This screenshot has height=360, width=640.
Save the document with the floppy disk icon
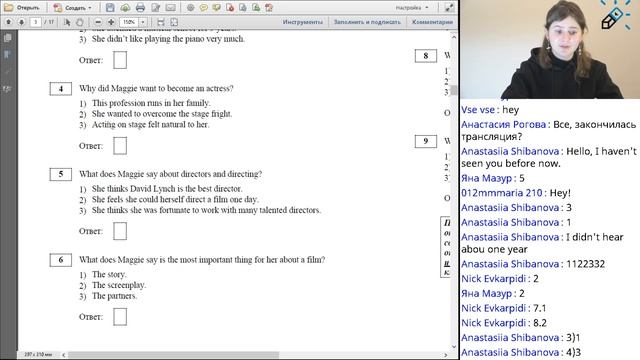coord(110,7)
